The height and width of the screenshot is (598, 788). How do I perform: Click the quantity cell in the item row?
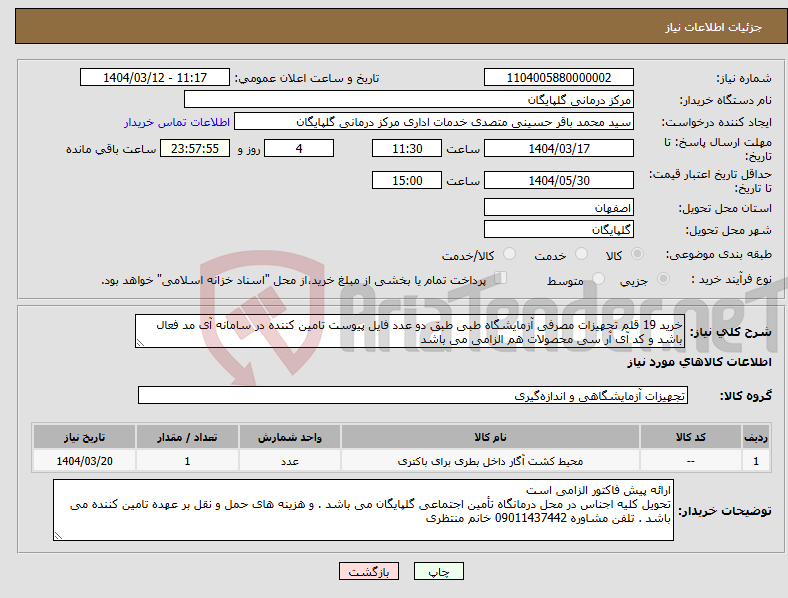[x=187, y=461]
